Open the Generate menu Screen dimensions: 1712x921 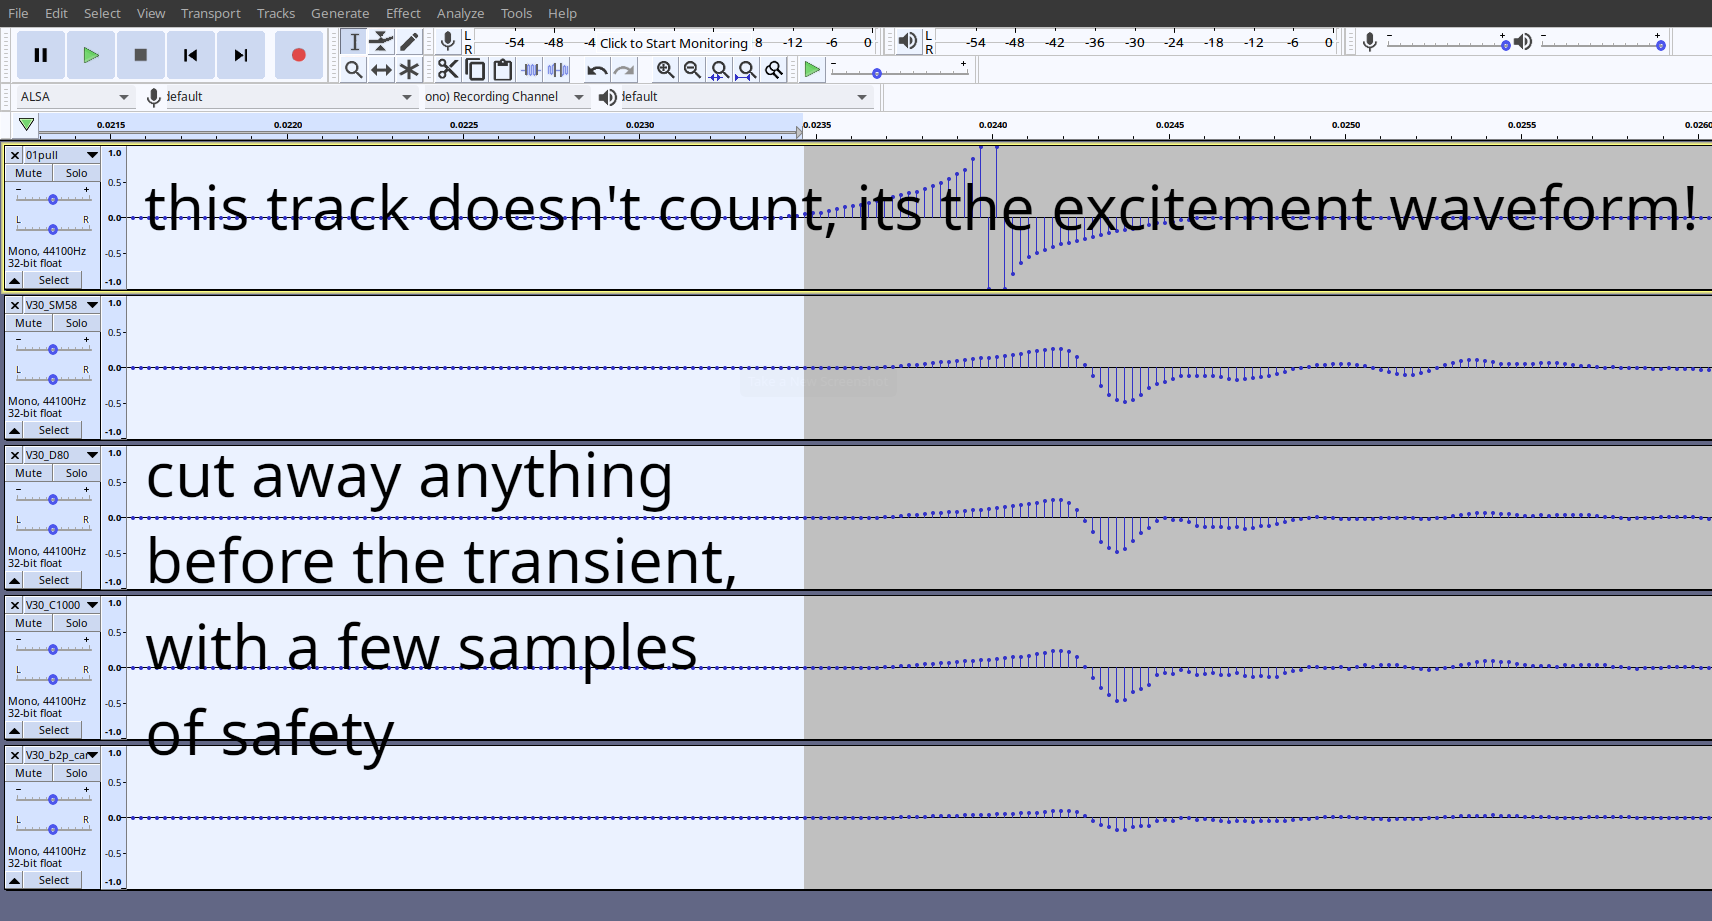click(340, 13)
